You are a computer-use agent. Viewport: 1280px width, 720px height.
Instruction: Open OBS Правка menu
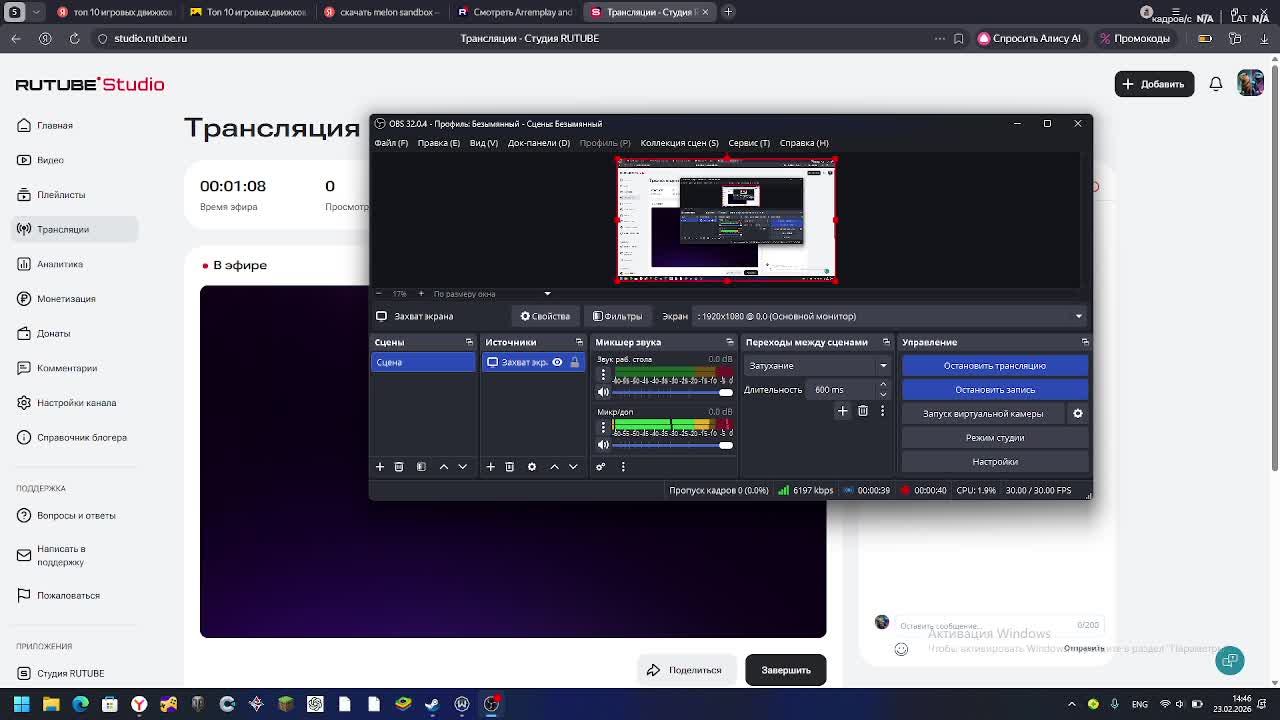point(439,143)
